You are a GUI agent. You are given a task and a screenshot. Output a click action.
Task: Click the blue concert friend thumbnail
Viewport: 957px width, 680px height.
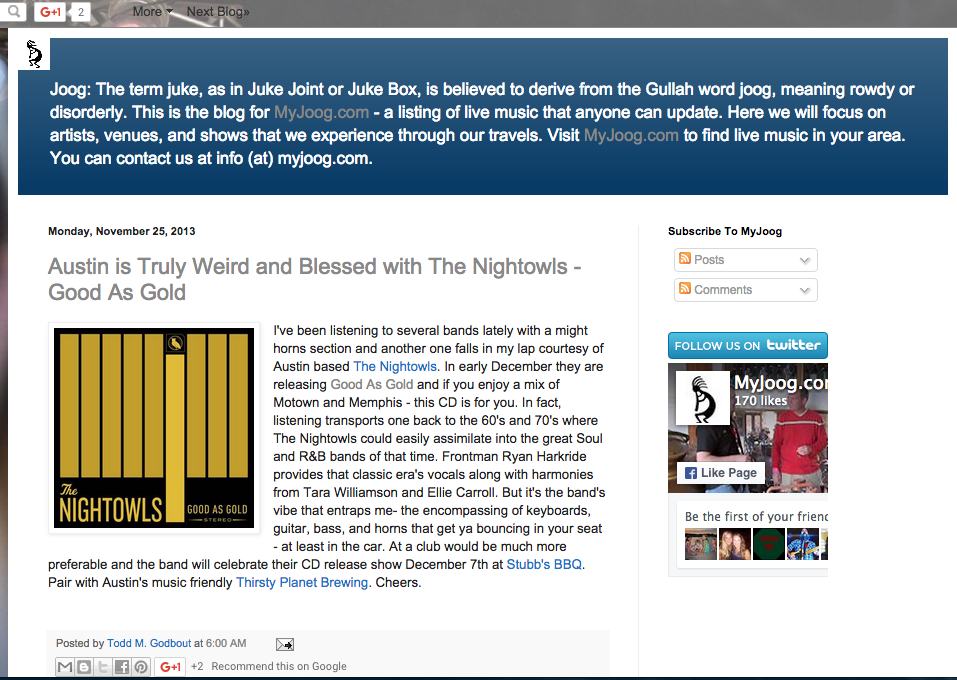[x=803, y=544]
